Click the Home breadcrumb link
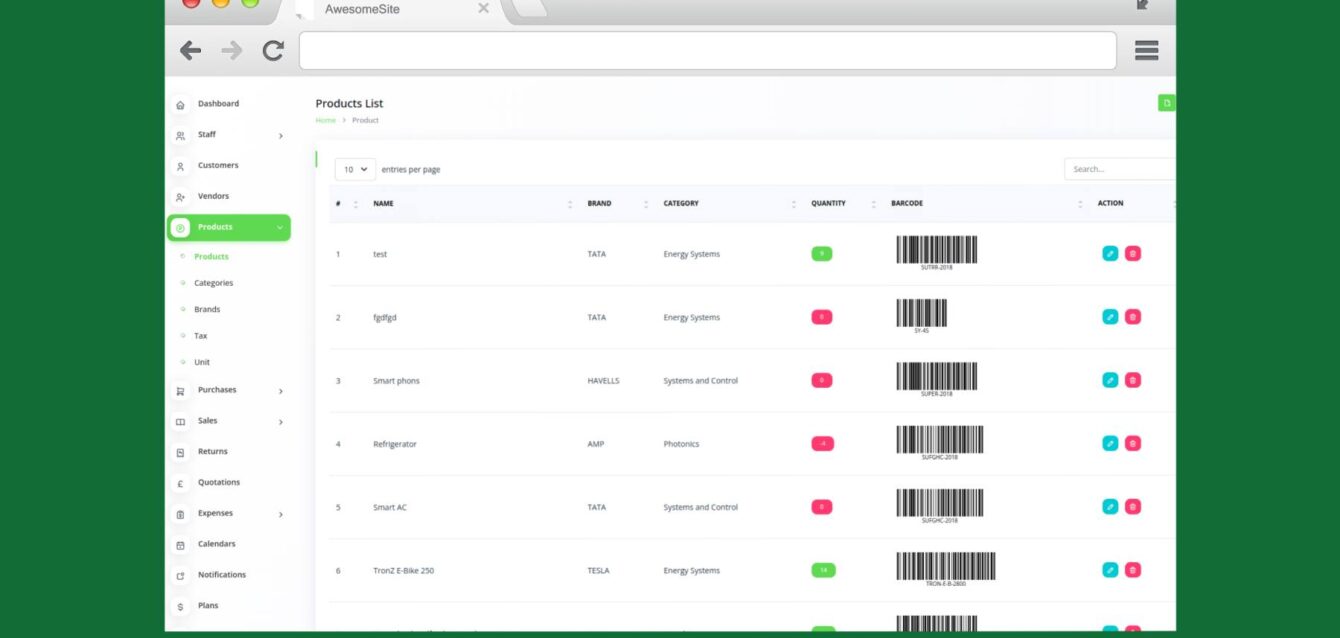The width and height of the screenshot is (1340, 638). (325, 120)
